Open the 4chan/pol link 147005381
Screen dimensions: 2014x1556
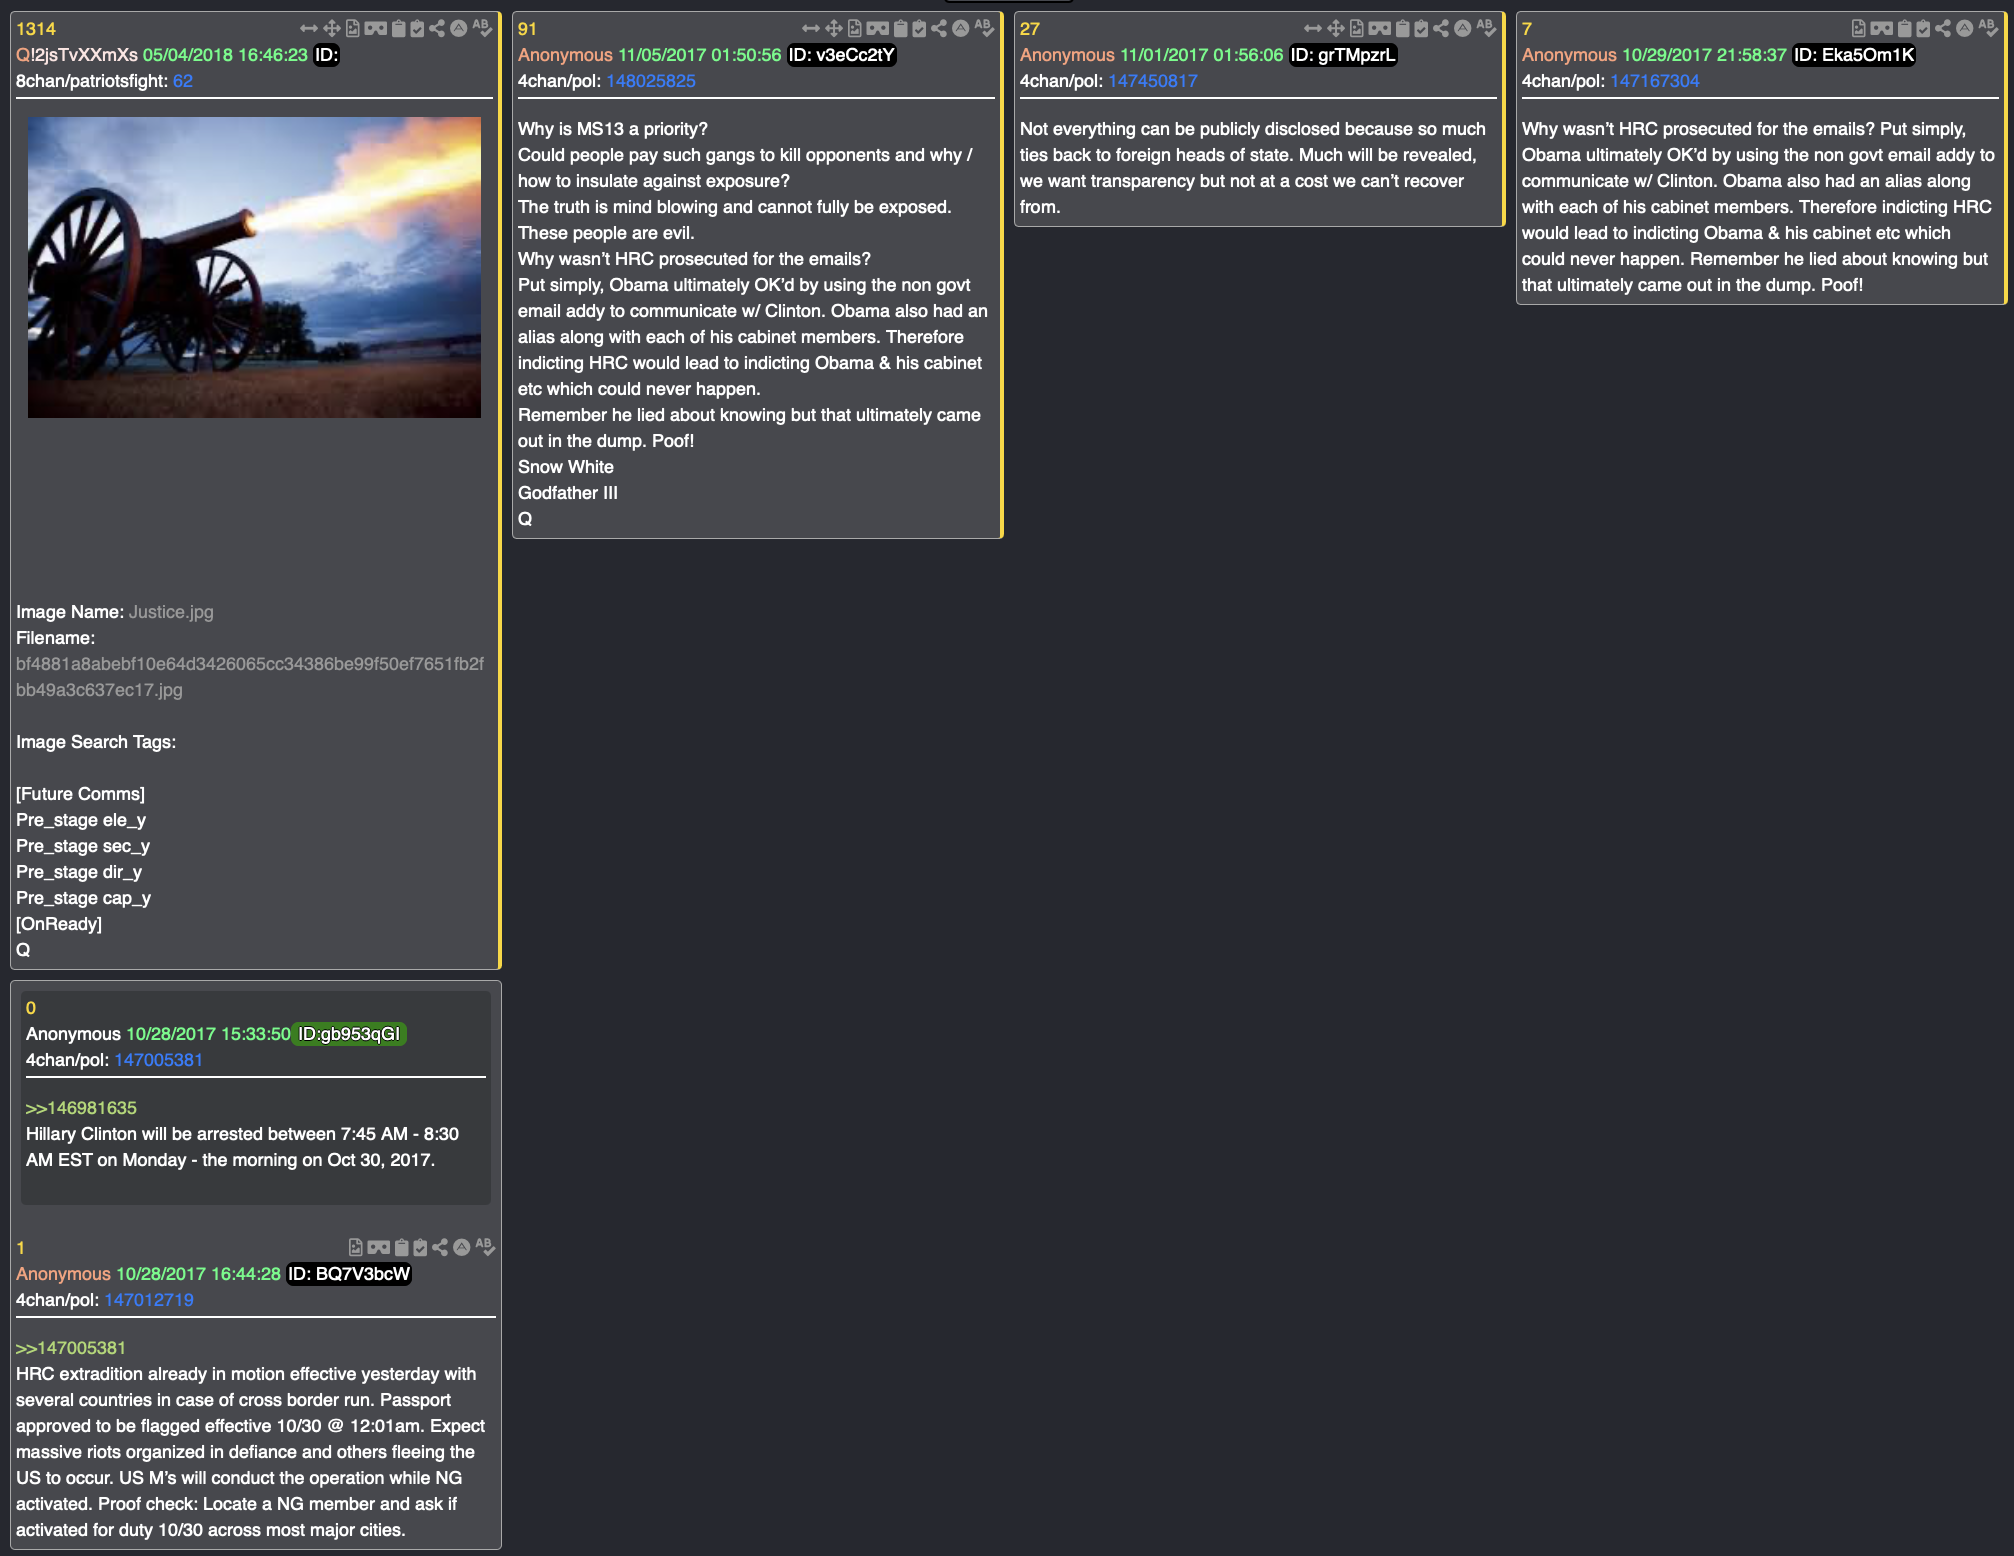159,1060
